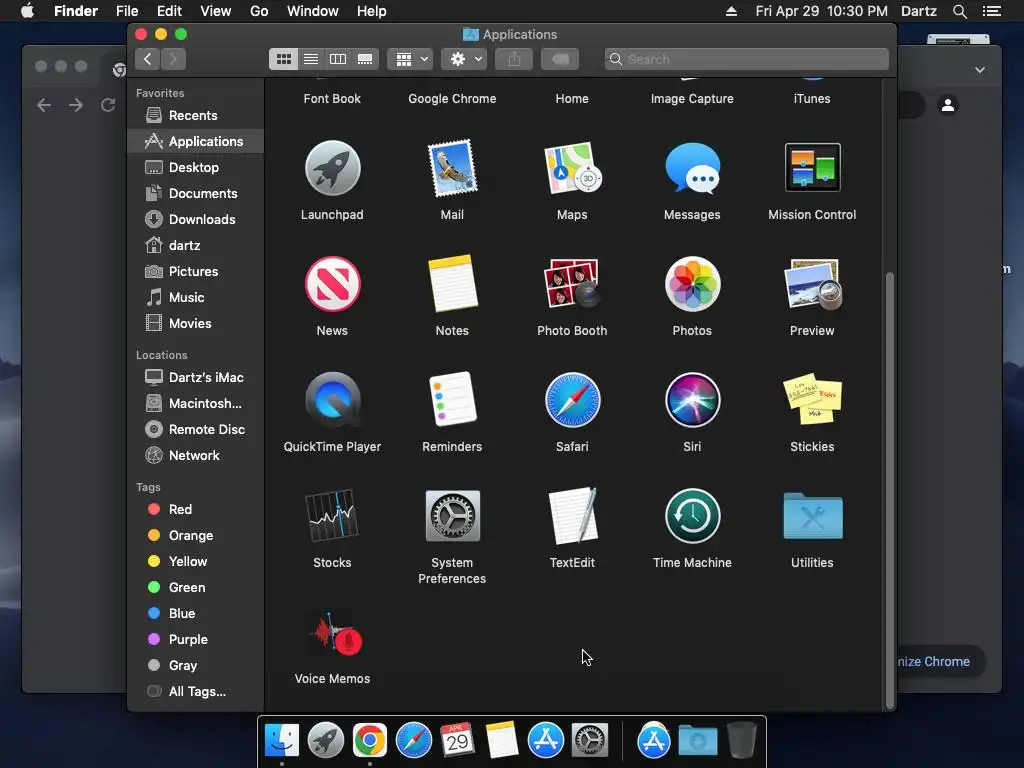Open Network under Locations
Image resolution: width=1024 pixels, height=768 pixels.
tap(195, 455)
